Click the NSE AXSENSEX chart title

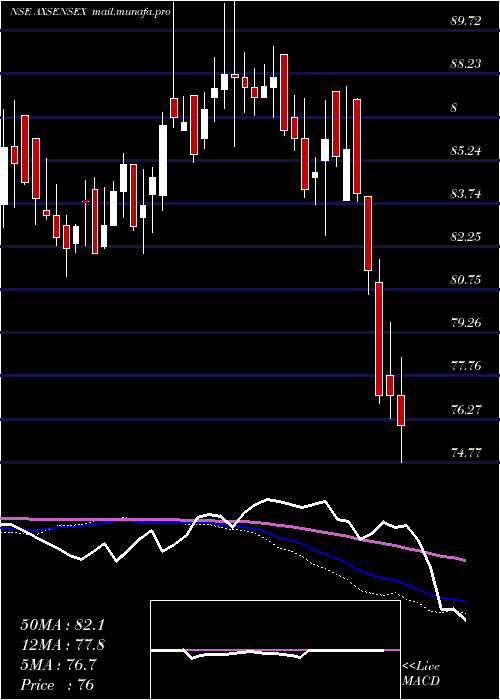(x=50, y=12)
